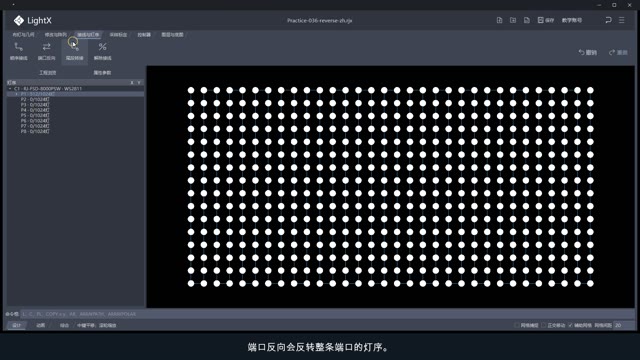Click the Y button in light list header
Image resolution: width=640 pixels, height=360 pixels.
[x=139, y=82]
